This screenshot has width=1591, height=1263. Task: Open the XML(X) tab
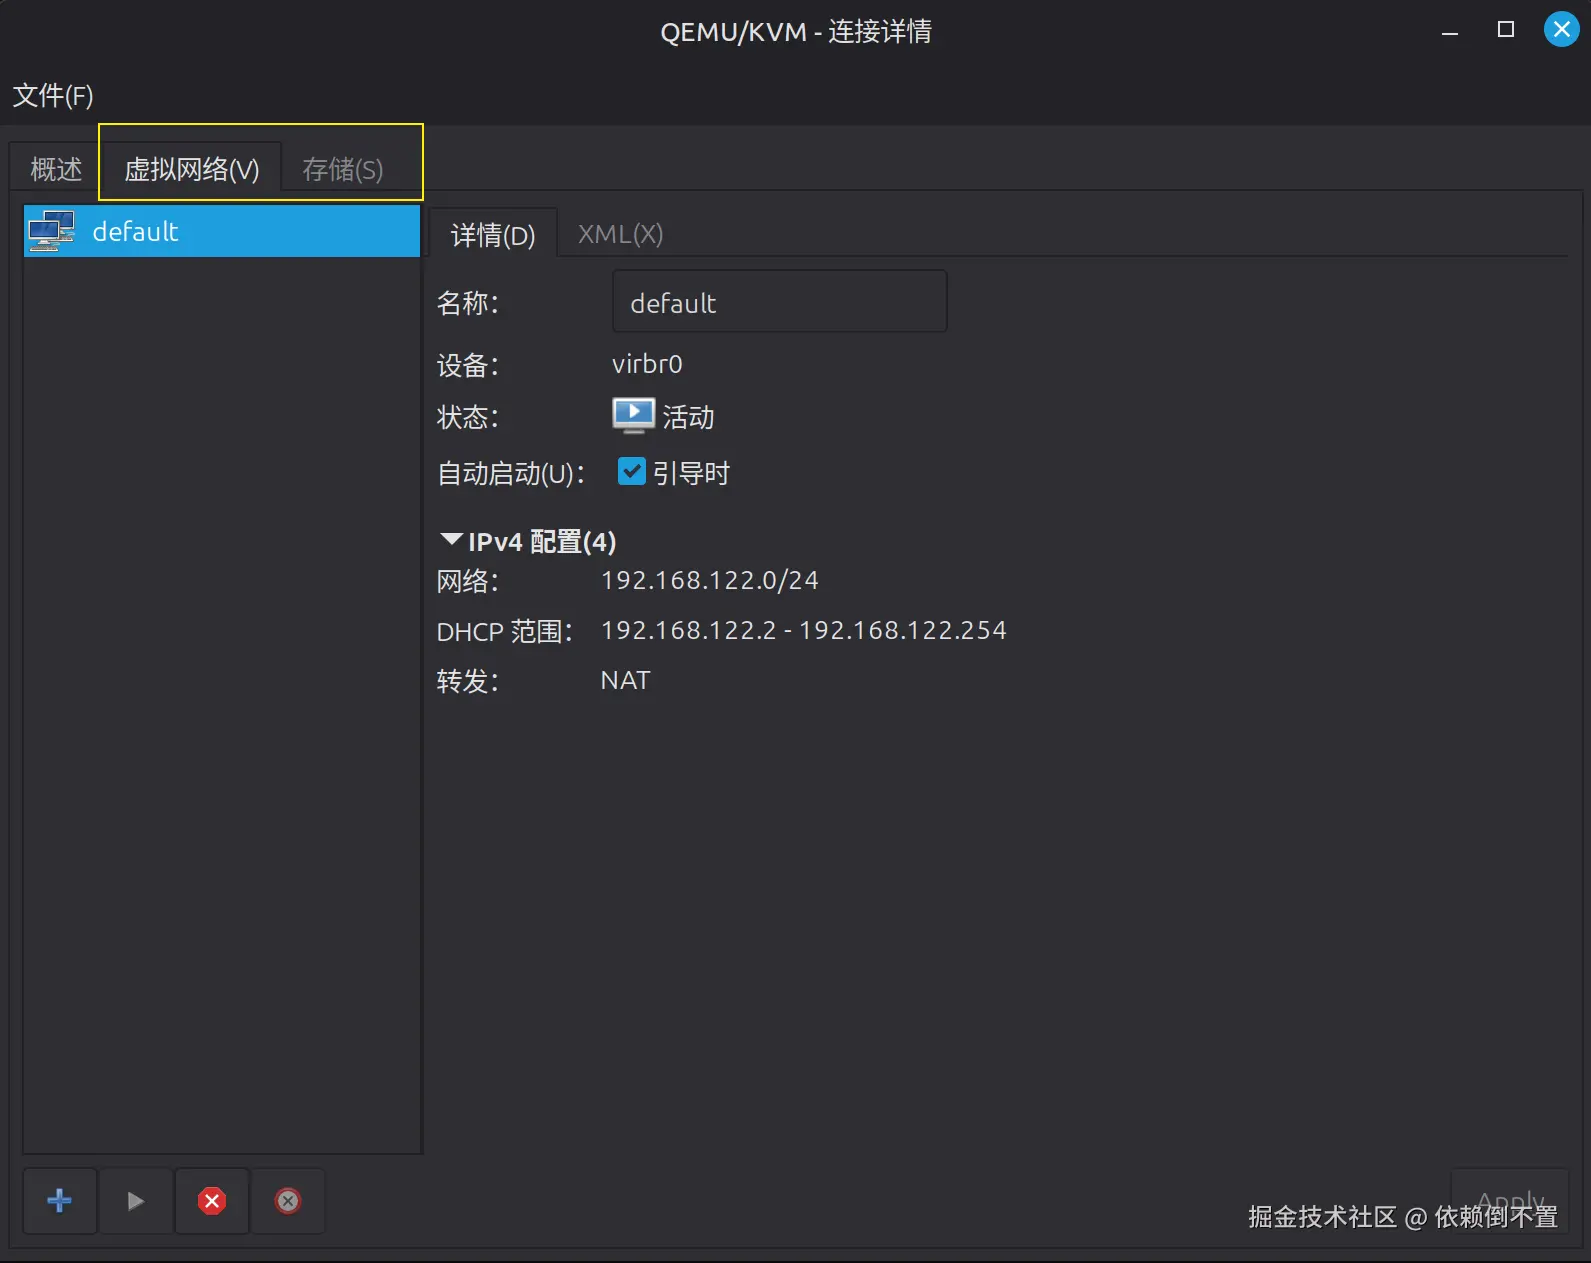pyautogui.click(x=620, y=234)
